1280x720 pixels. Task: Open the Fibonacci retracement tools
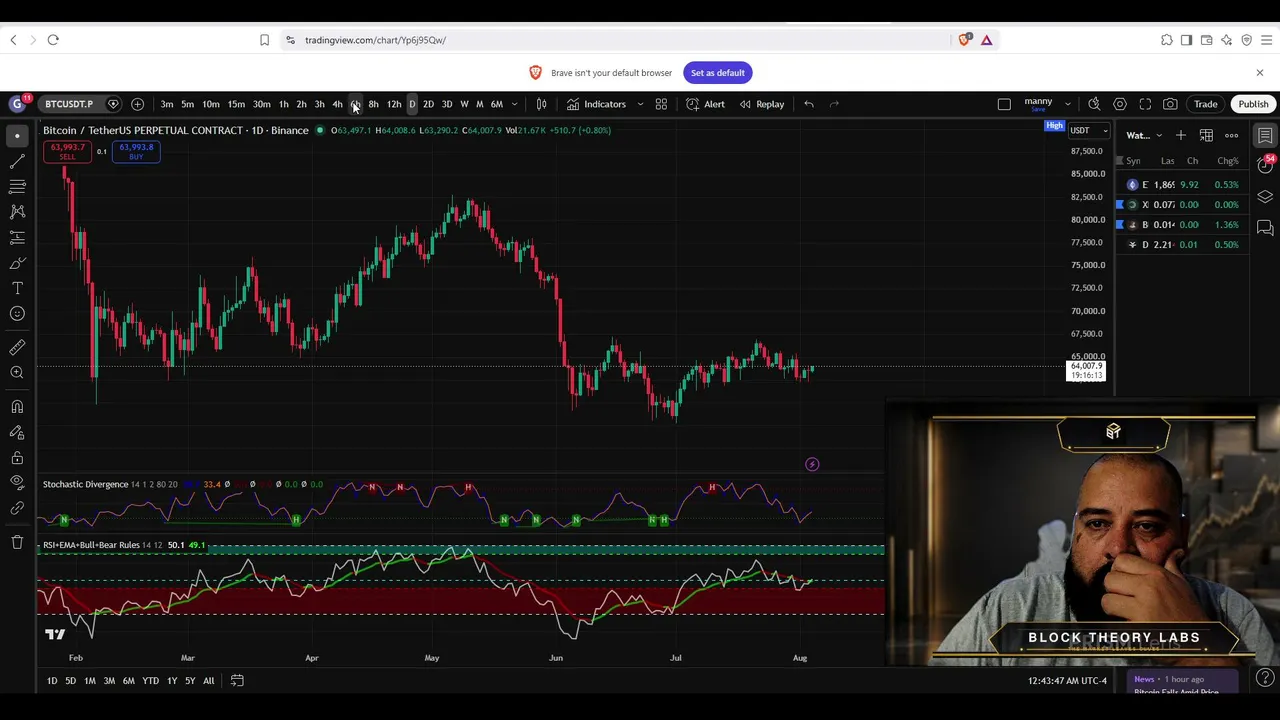tap(17, 187)
